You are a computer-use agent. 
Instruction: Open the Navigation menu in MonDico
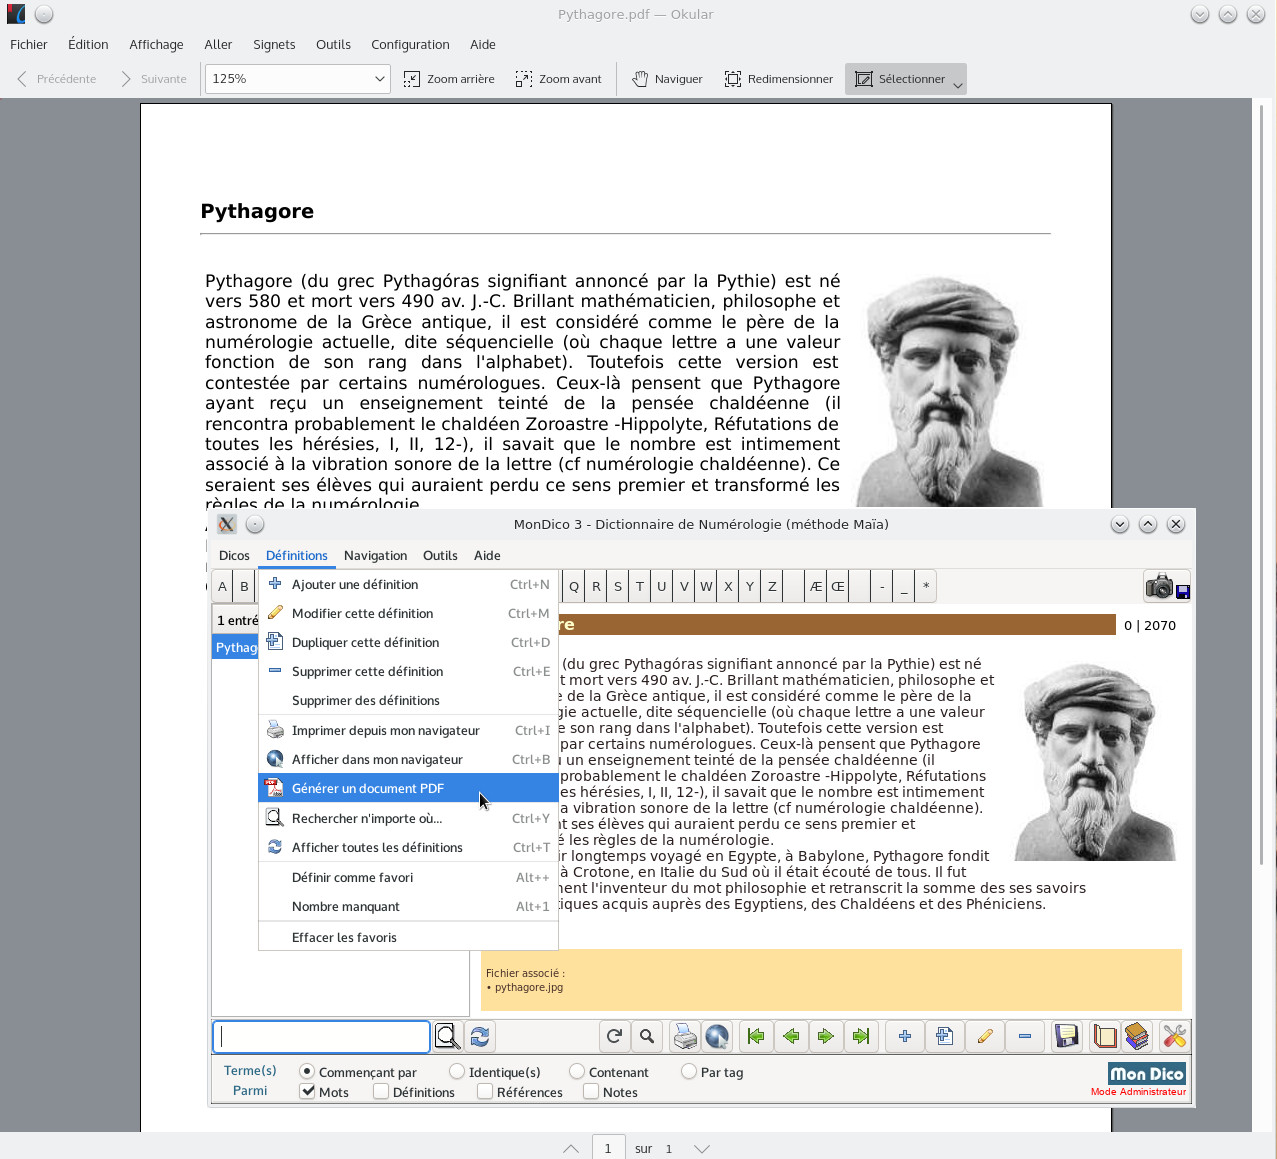tap(375, 555)
